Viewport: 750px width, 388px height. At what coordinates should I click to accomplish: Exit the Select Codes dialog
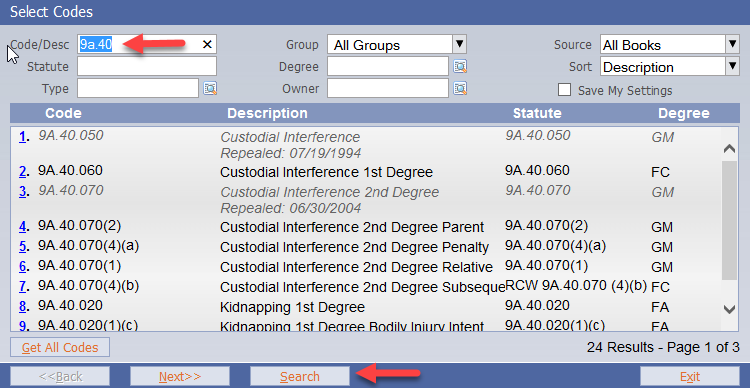tap(690, 377)
